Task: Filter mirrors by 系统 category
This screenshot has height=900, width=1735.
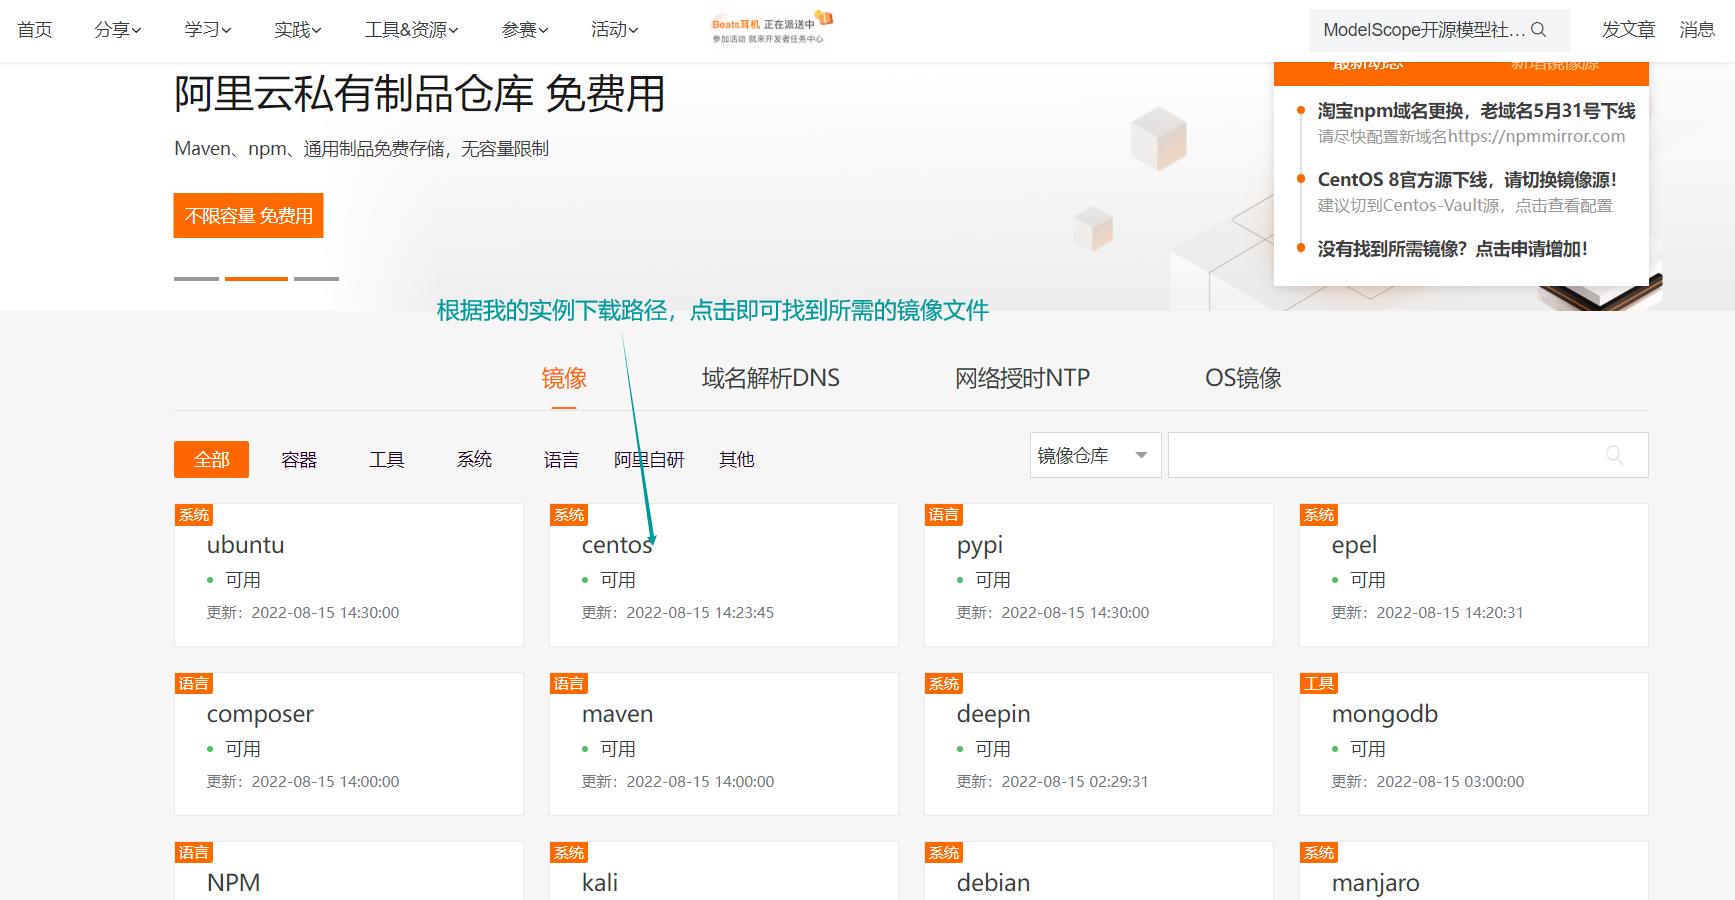Action: pyautogui.click(x=474, y=460)
